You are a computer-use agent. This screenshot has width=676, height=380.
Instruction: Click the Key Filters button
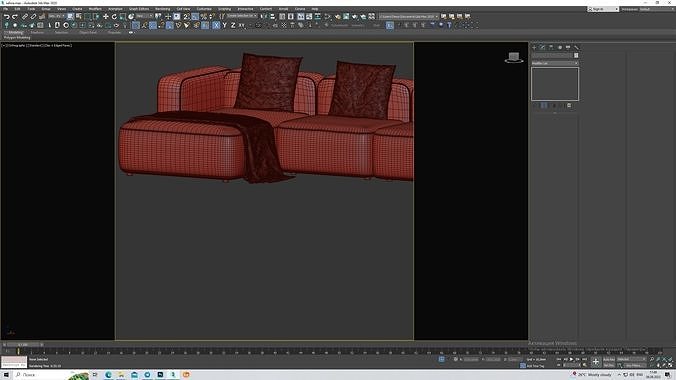click(x=634, y=365)
